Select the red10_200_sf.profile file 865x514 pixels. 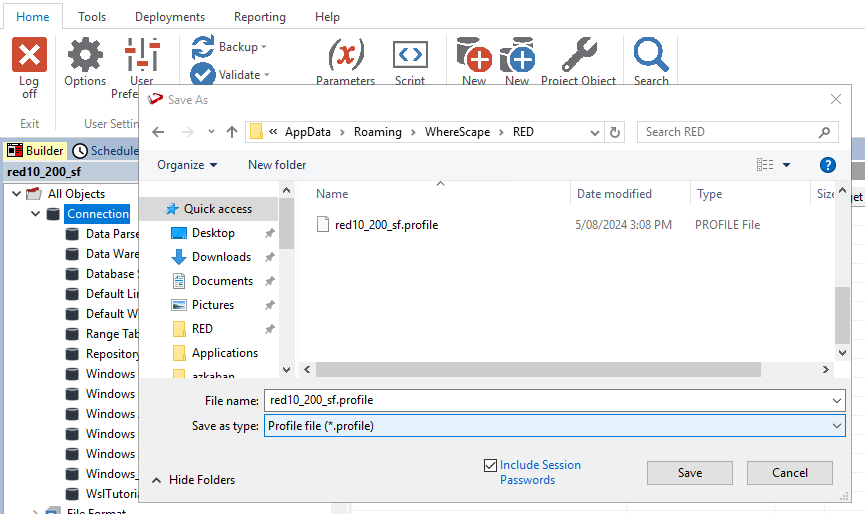click(386, 225)
